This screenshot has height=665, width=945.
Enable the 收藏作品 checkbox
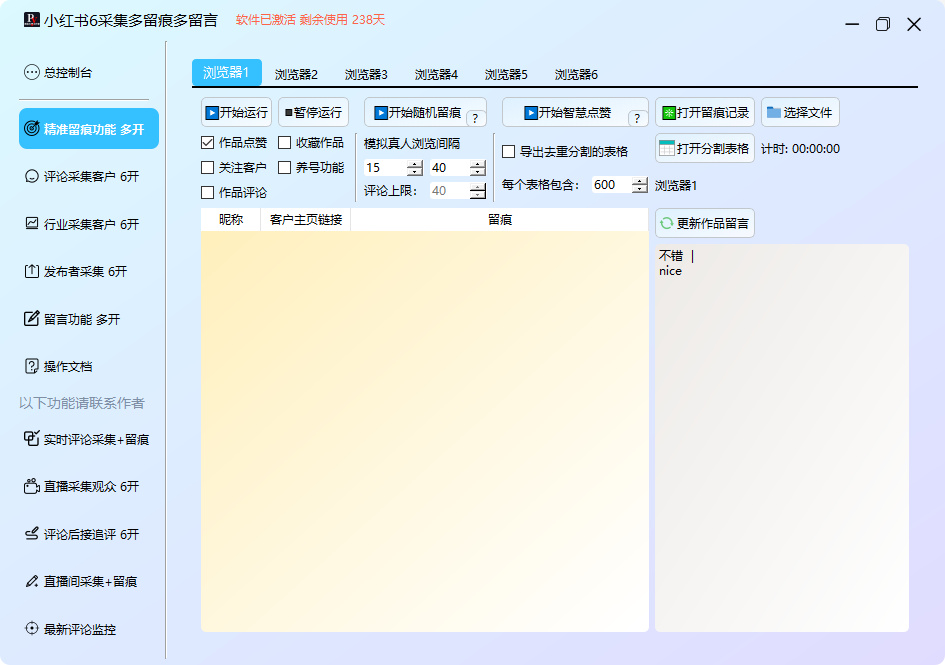285,143
